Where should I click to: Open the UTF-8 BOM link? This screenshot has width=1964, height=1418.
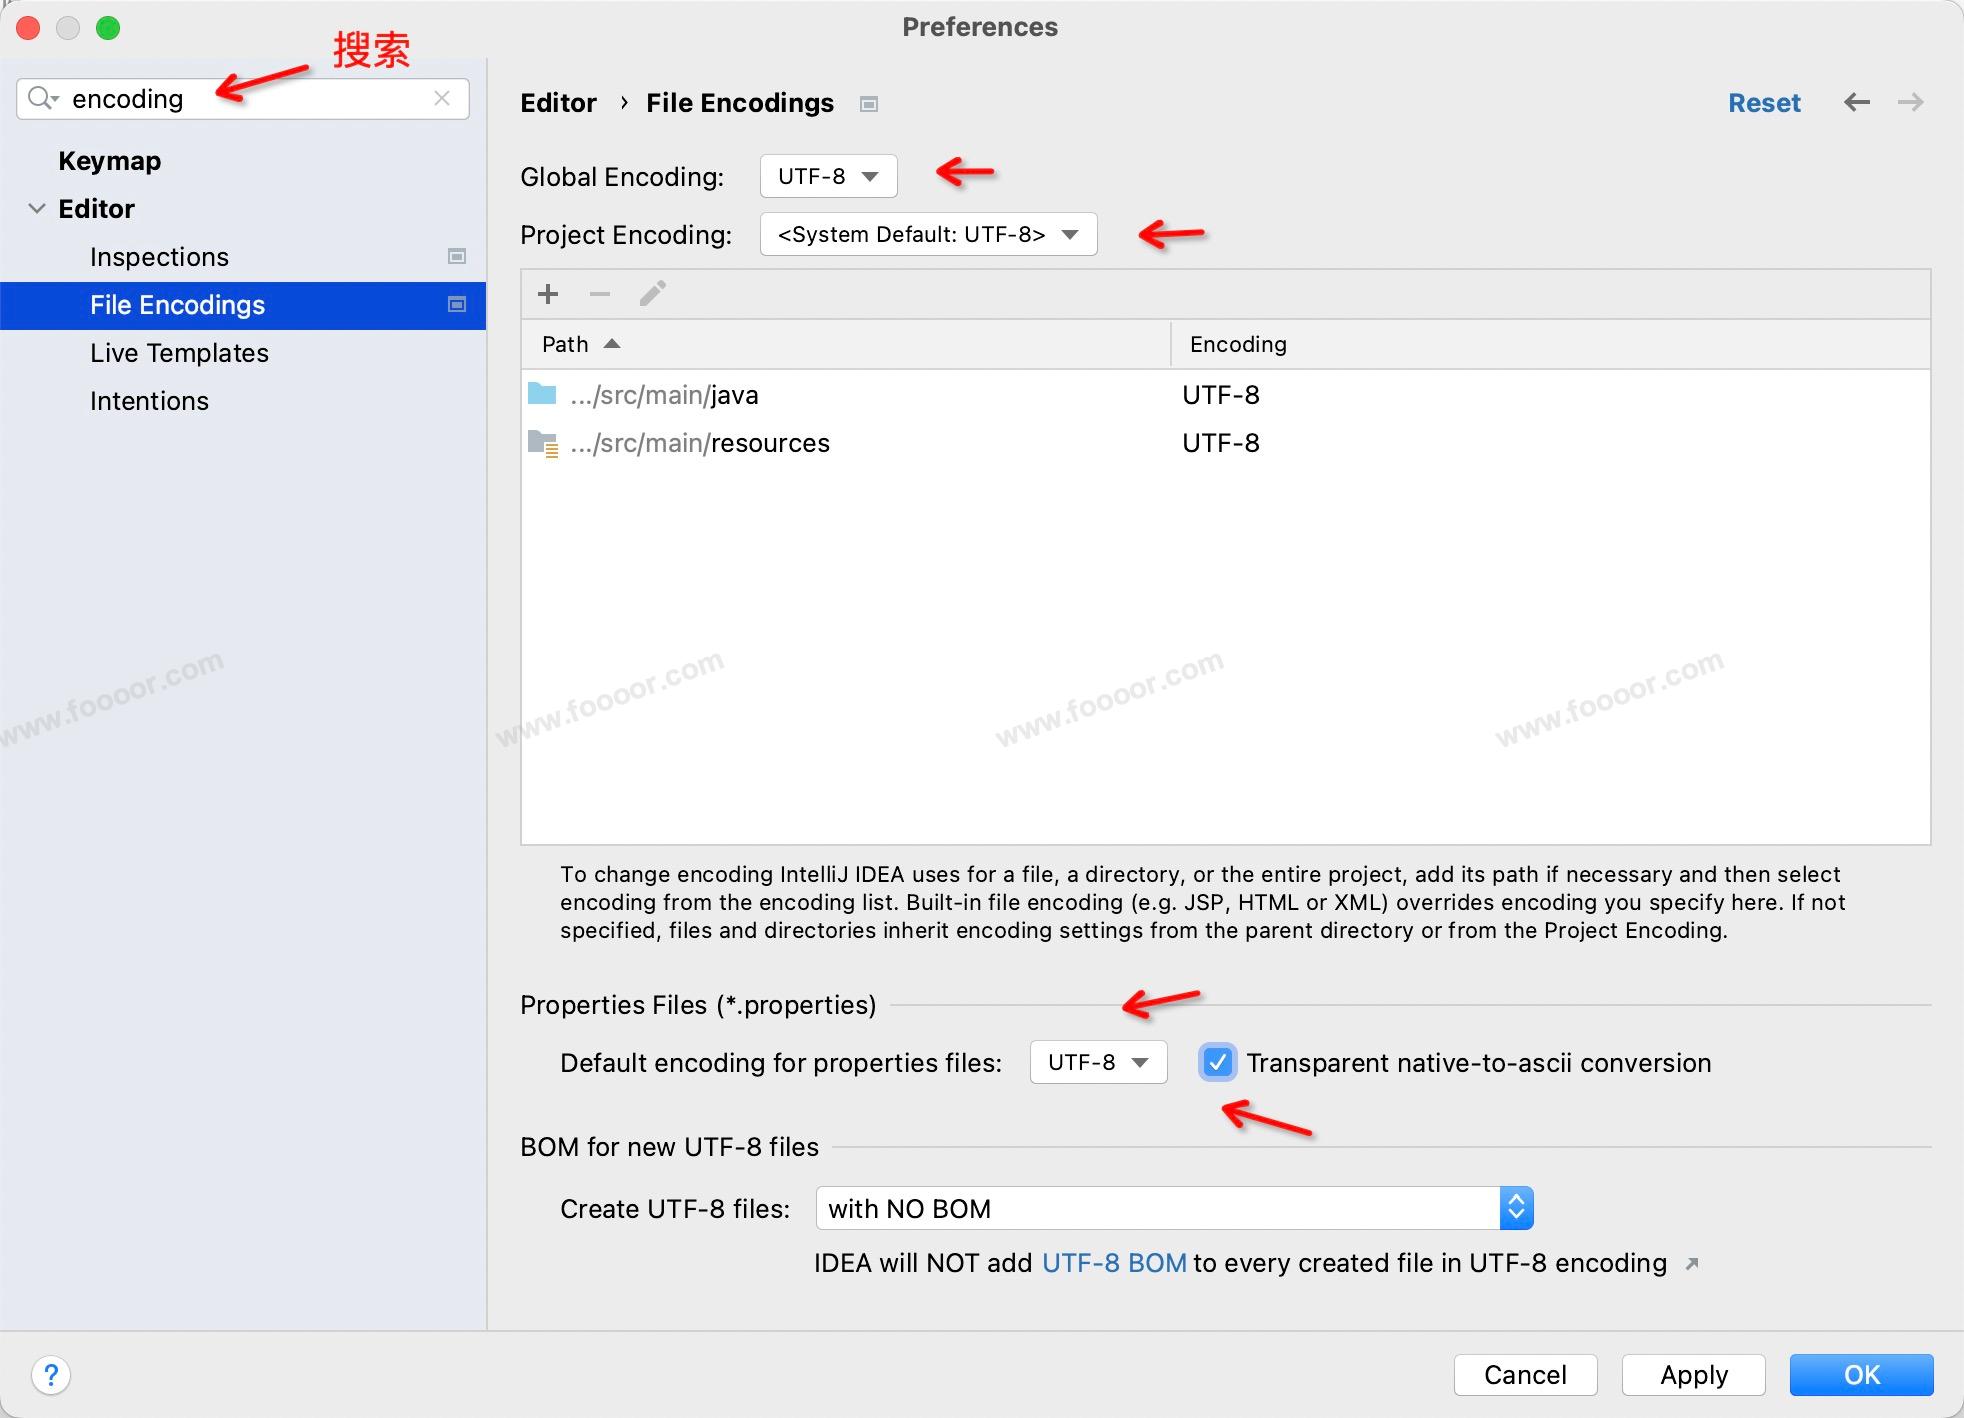pyautogui.click(x=1114, y=1263)
